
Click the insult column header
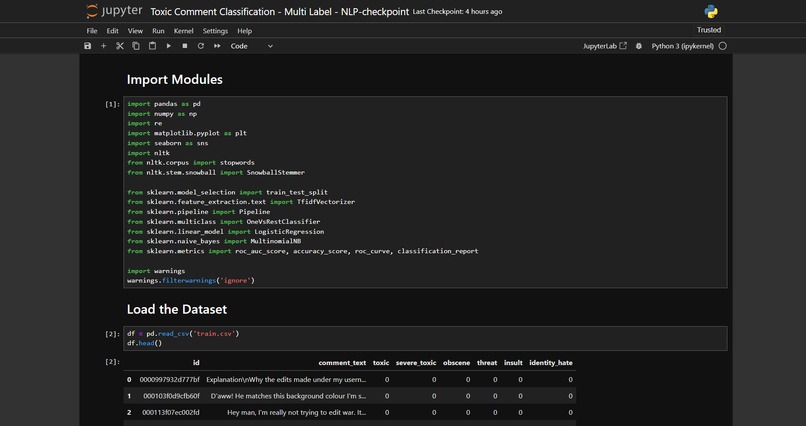tap(513, 363)
